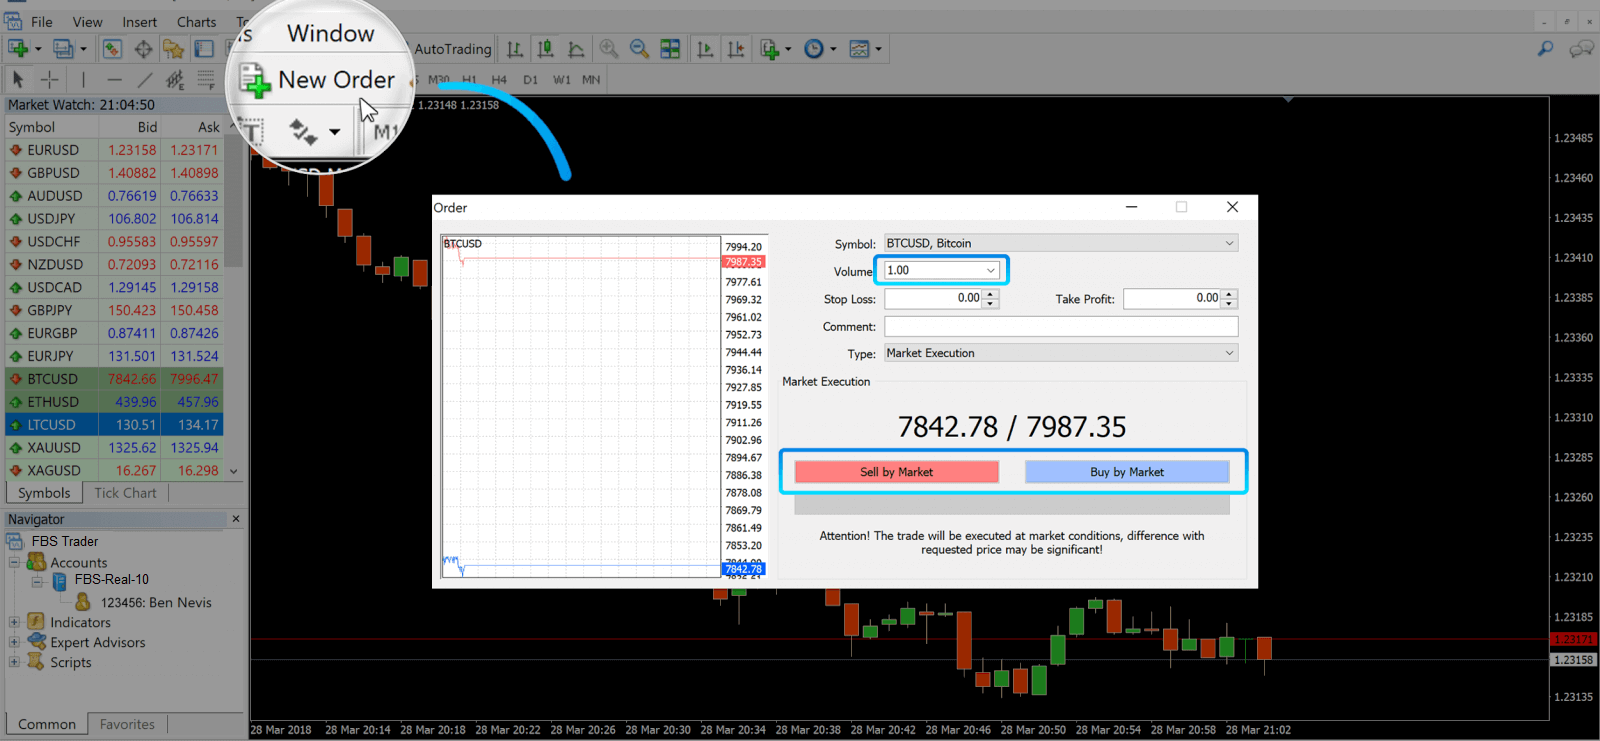This screenshot has width=1600, height=741.
Task: Select the H4 timeframe
Action: coord(499,80)
